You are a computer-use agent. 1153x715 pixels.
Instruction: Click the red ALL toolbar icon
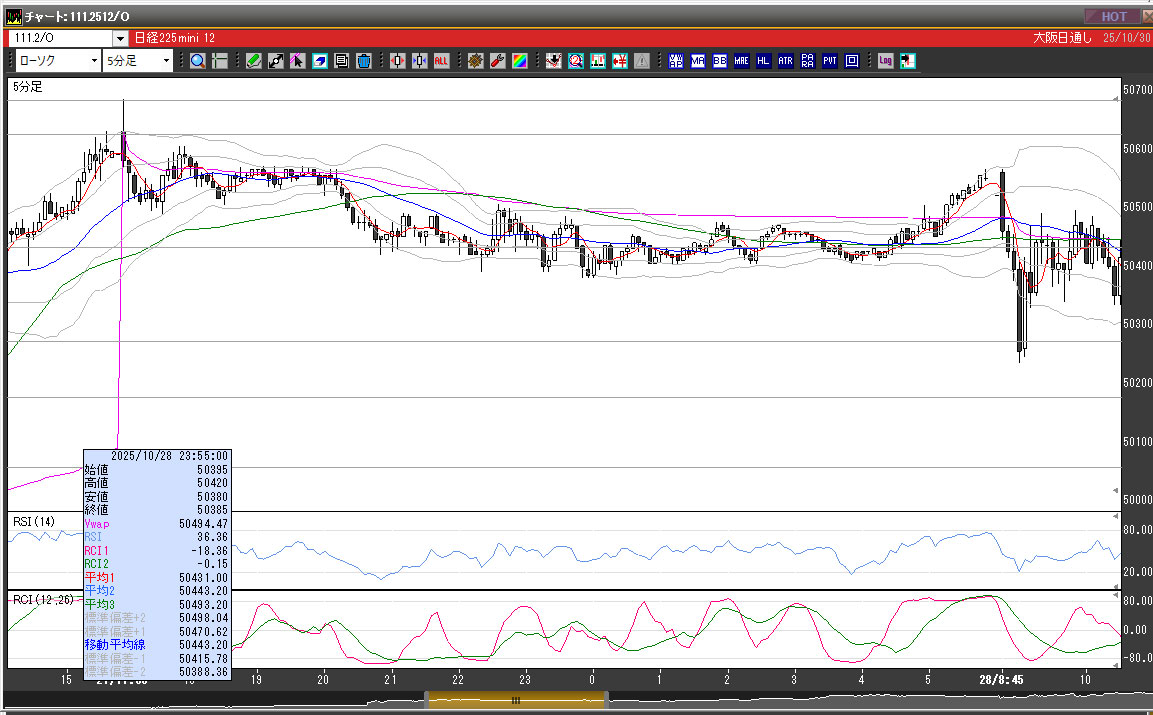pos(441,61)
